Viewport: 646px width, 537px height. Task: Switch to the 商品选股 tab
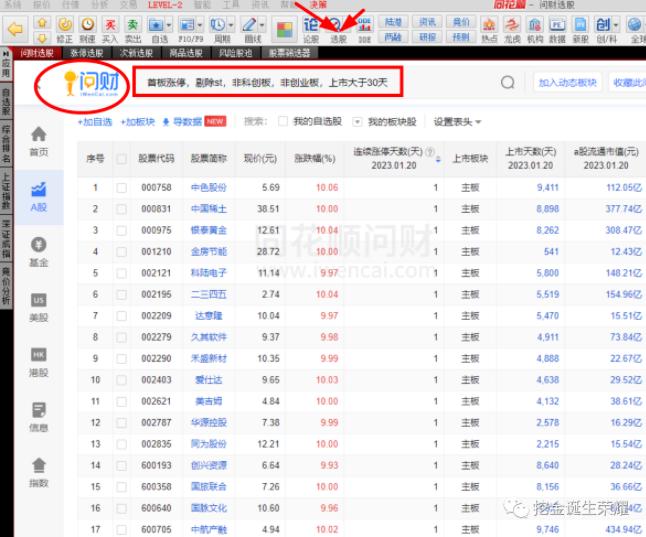[x=186, y=53]
